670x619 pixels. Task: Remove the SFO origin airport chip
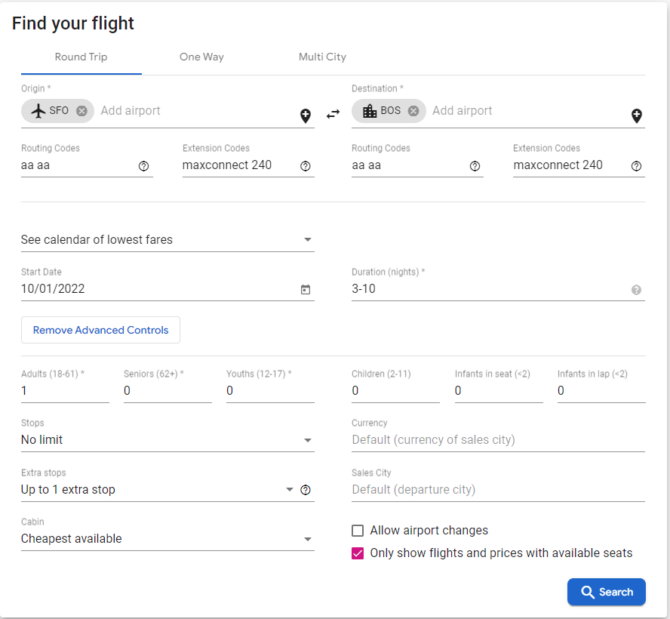click(82, 111)
